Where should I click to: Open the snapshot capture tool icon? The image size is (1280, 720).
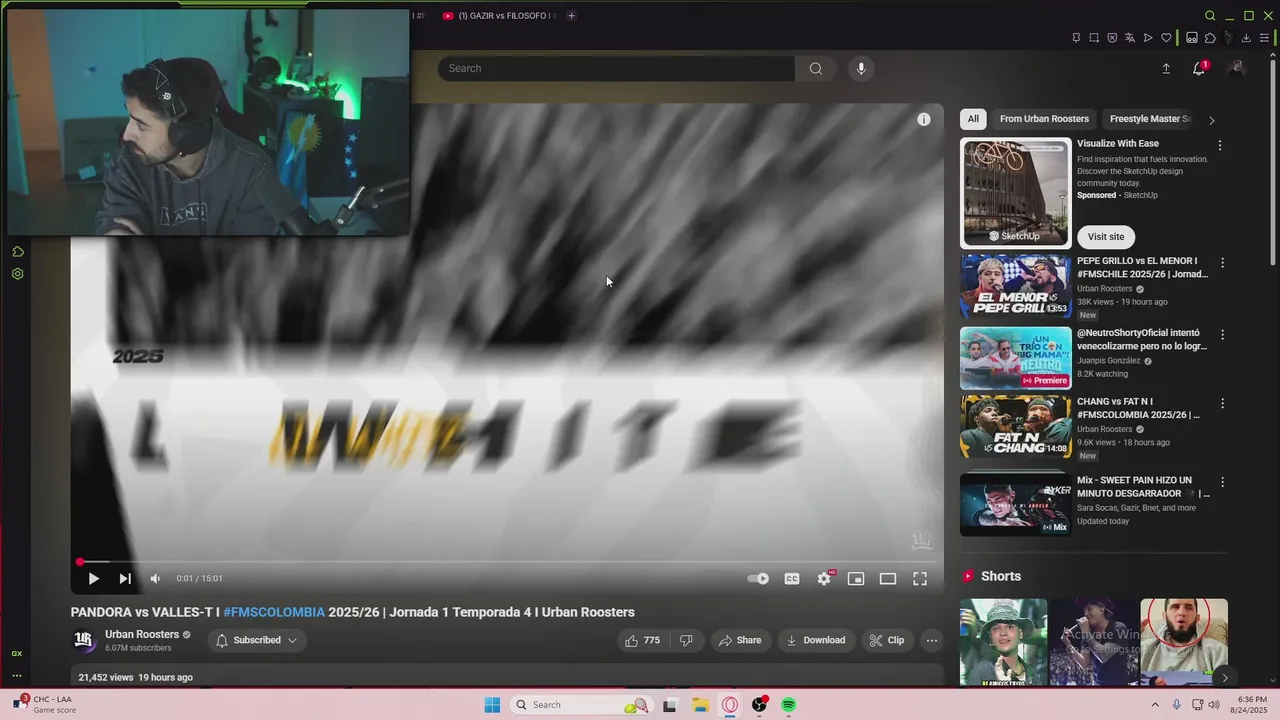tap(1094, 38)
